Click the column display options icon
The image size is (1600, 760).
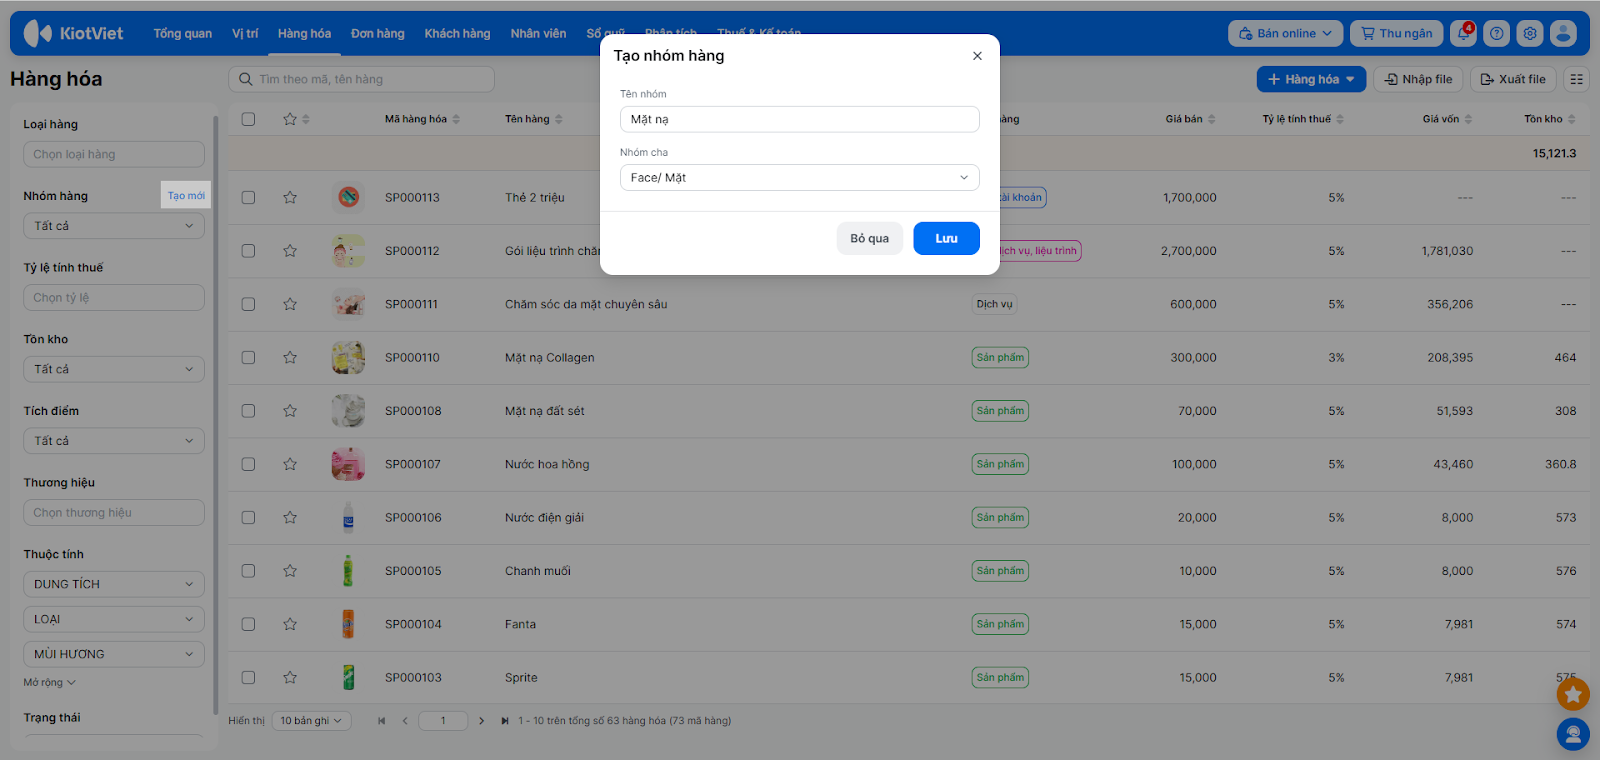(x=1576, y=79)
